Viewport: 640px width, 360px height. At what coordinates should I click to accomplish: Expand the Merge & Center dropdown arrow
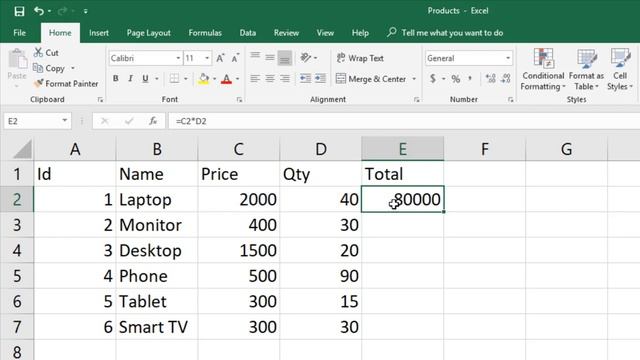[x=414, y=79]
